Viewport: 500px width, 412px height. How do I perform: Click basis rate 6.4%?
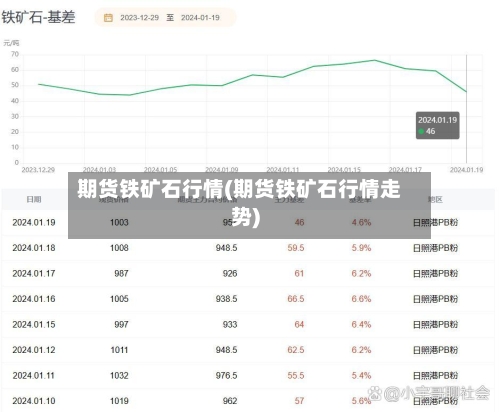click(361, 325)
